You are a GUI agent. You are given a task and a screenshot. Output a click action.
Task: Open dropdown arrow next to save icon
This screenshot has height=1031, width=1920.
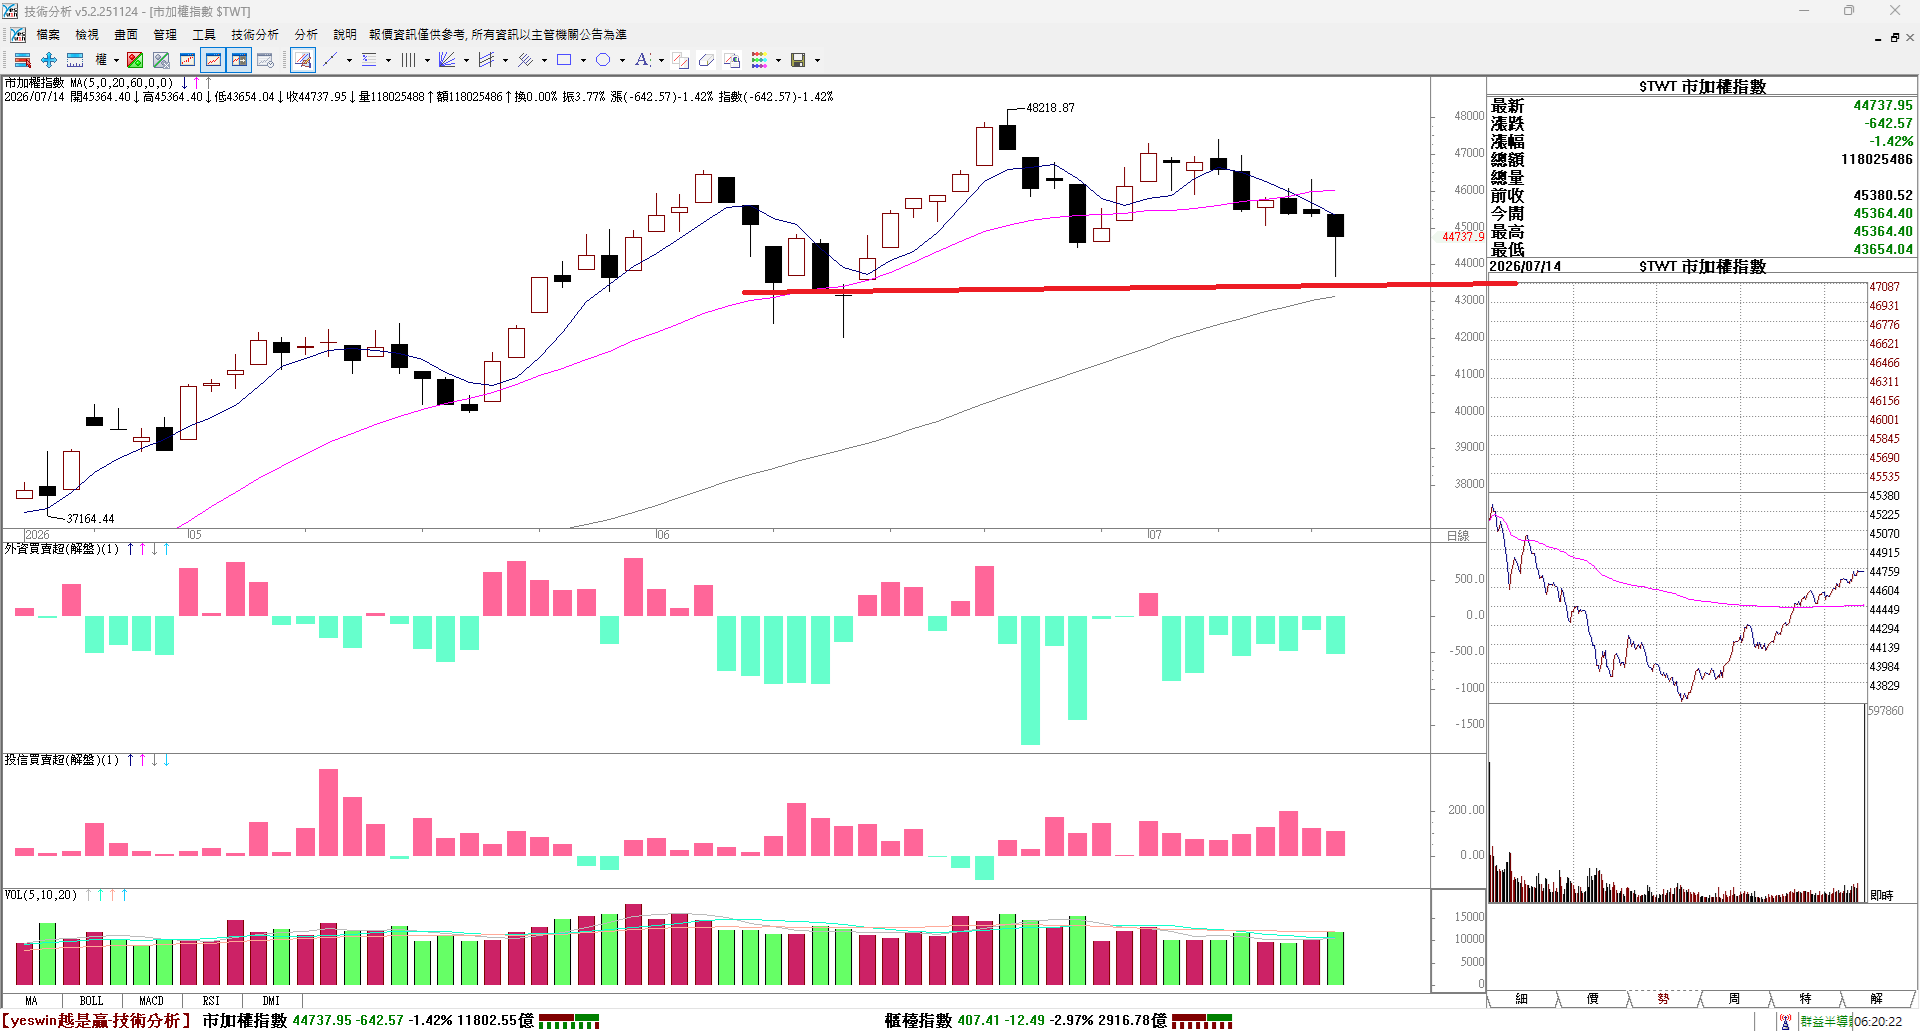pos(817,60)
